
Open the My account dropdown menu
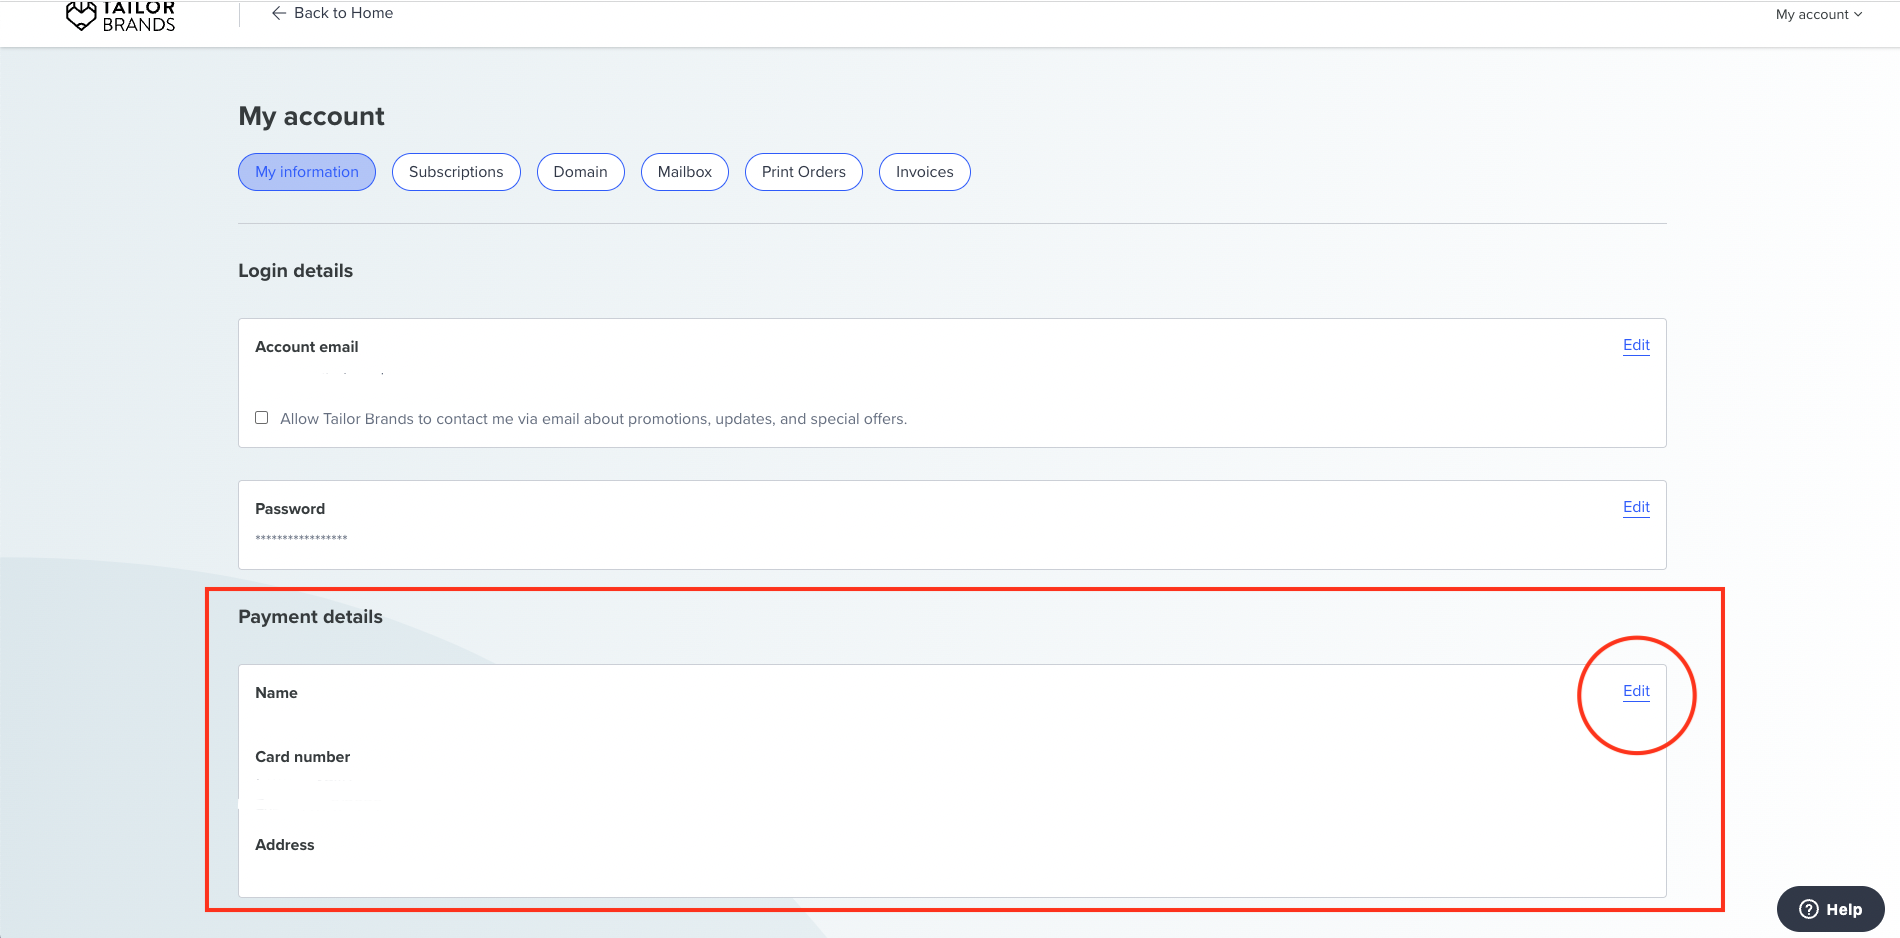point(1819,14)
